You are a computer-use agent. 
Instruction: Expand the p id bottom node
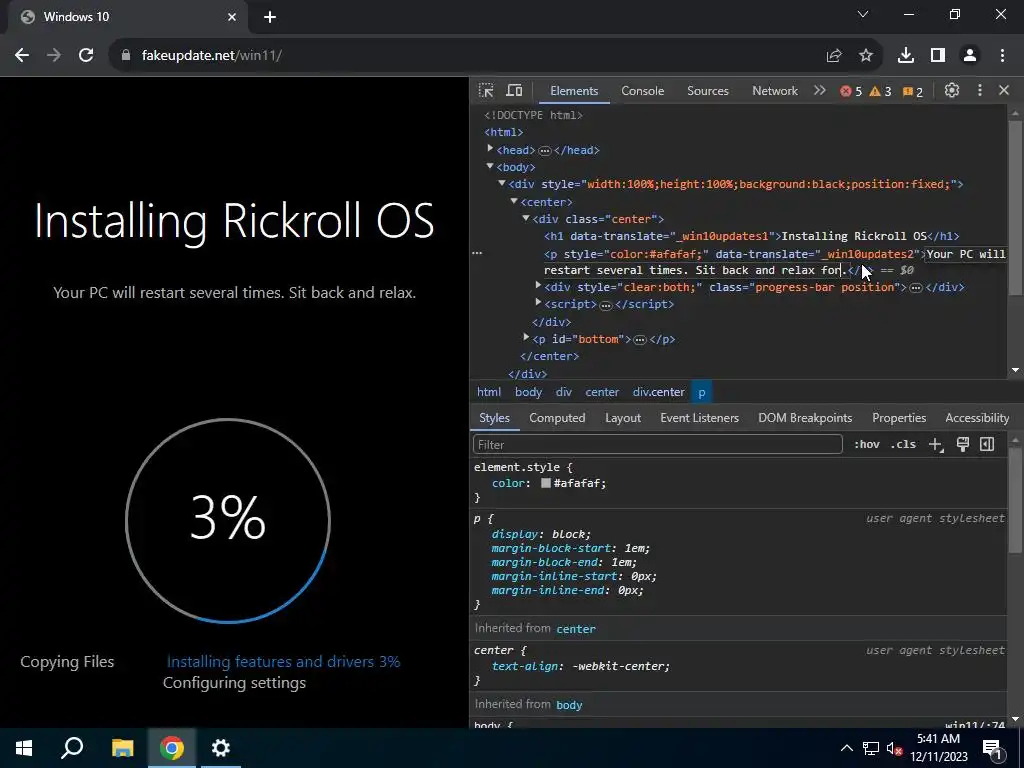click(x=526, y=338)
